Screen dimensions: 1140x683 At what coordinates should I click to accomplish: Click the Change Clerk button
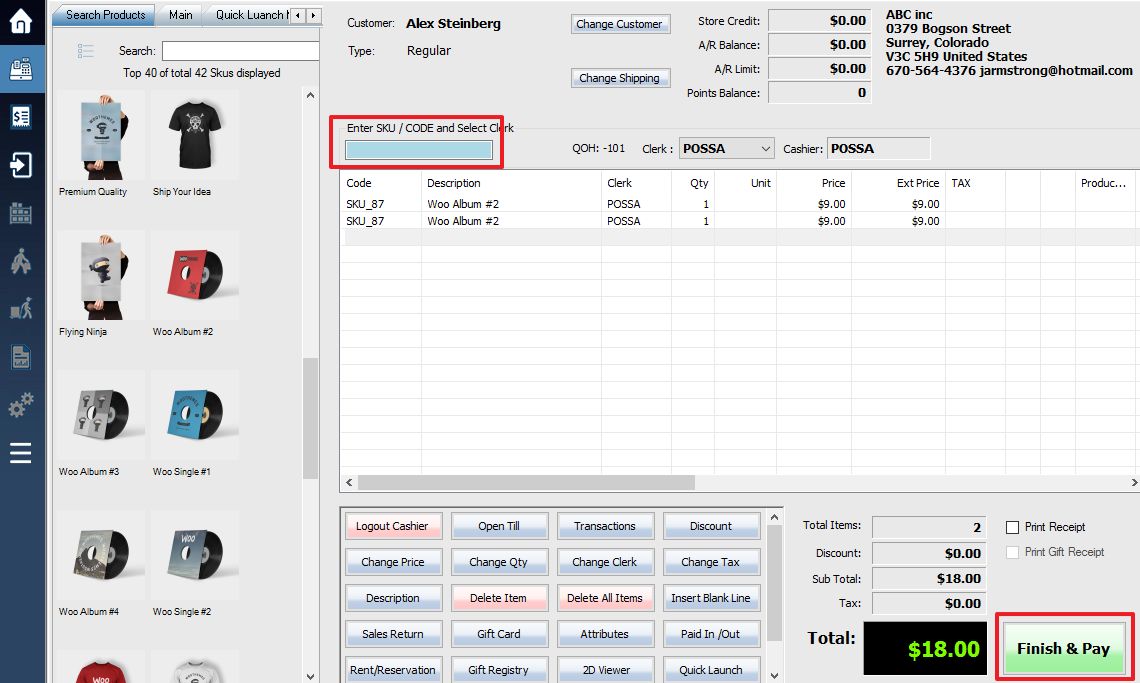[x=605, y=562]
